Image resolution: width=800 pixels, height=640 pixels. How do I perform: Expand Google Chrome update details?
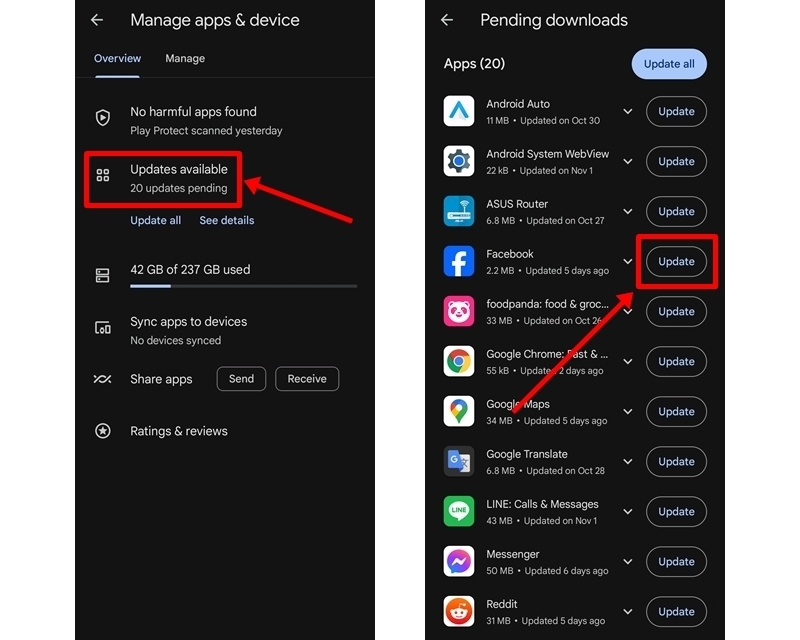click(628, 361)
